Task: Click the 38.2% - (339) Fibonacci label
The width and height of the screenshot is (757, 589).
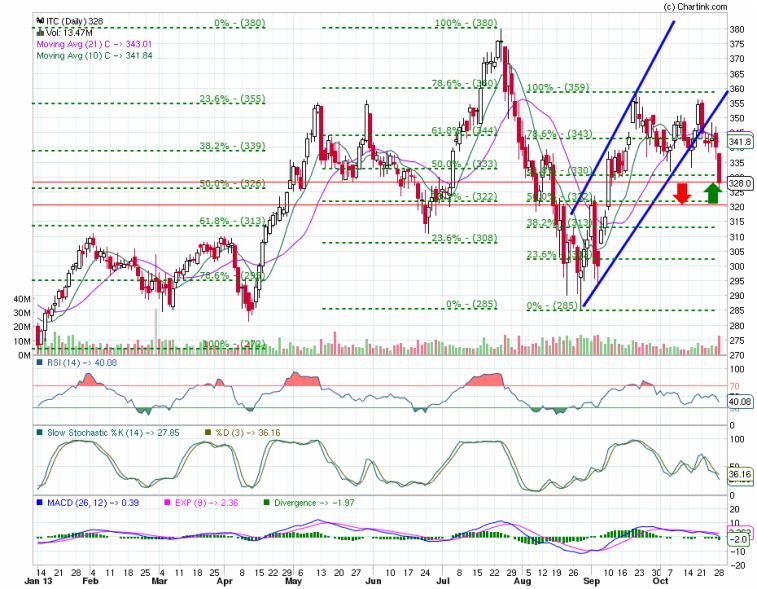Action: tap(233, 146)
